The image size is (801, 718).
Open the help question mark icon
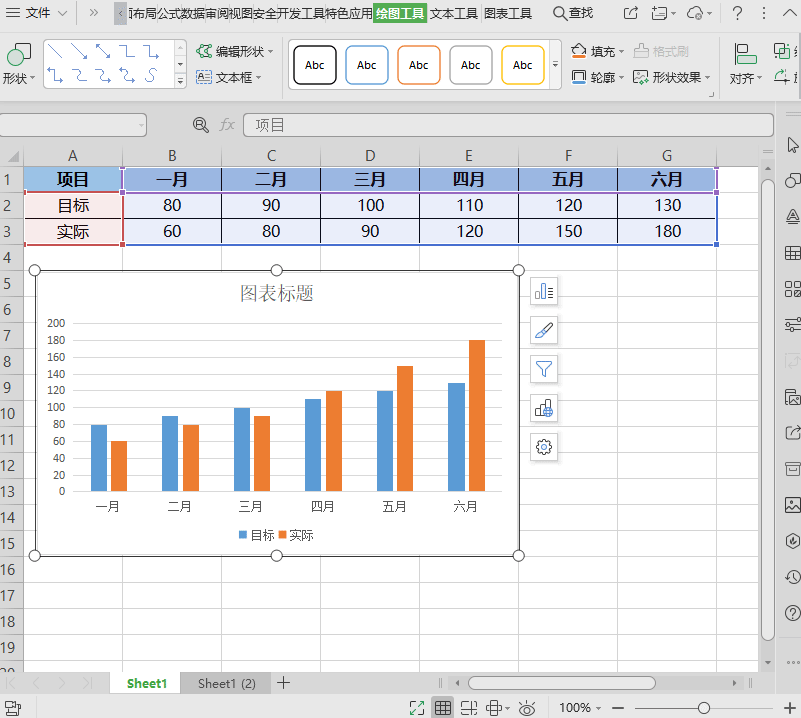pos(737,13)
